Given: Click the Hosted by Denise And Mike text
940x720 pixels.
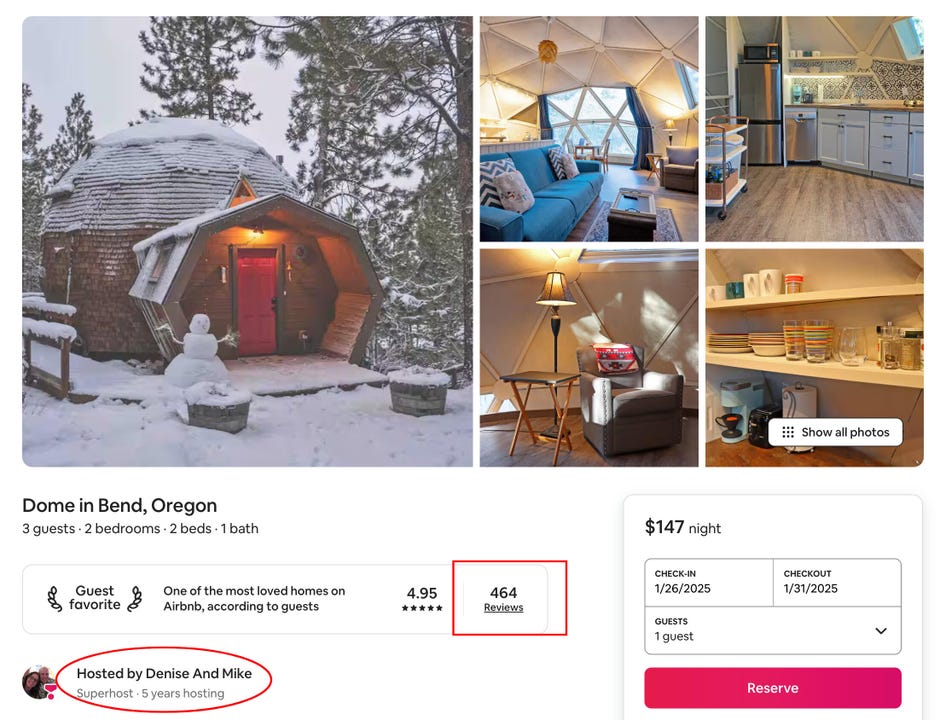Looking at the screenshot, I should [x=164, y=673].
